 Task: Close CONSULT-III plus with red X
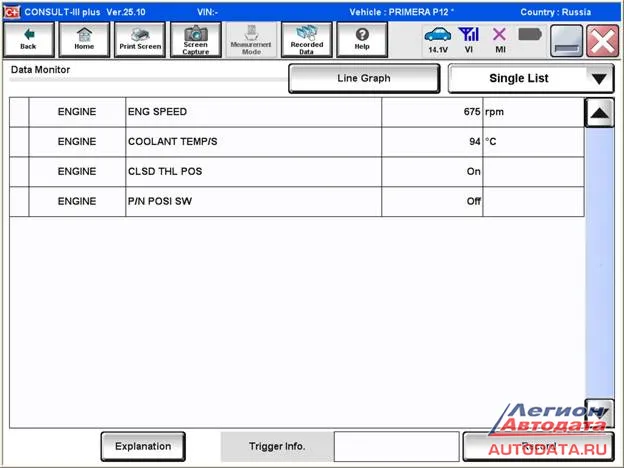pyautogui.click(x=603, y=41)
